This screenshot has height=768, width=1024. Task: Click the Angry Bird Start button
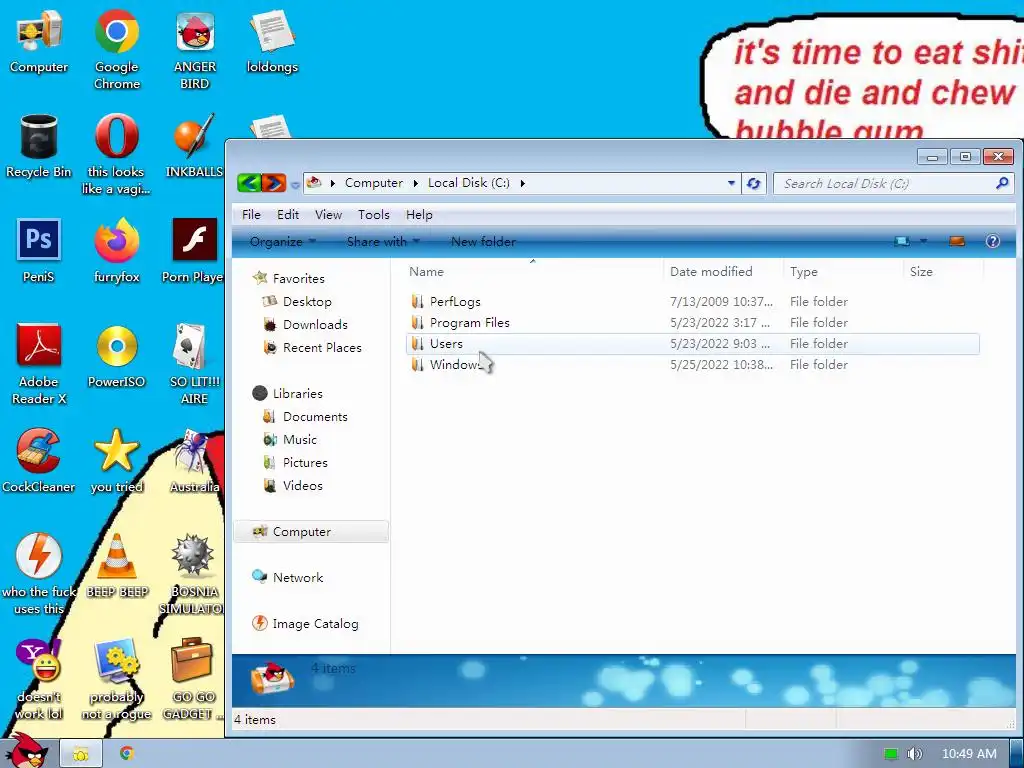tap(26, 750)
